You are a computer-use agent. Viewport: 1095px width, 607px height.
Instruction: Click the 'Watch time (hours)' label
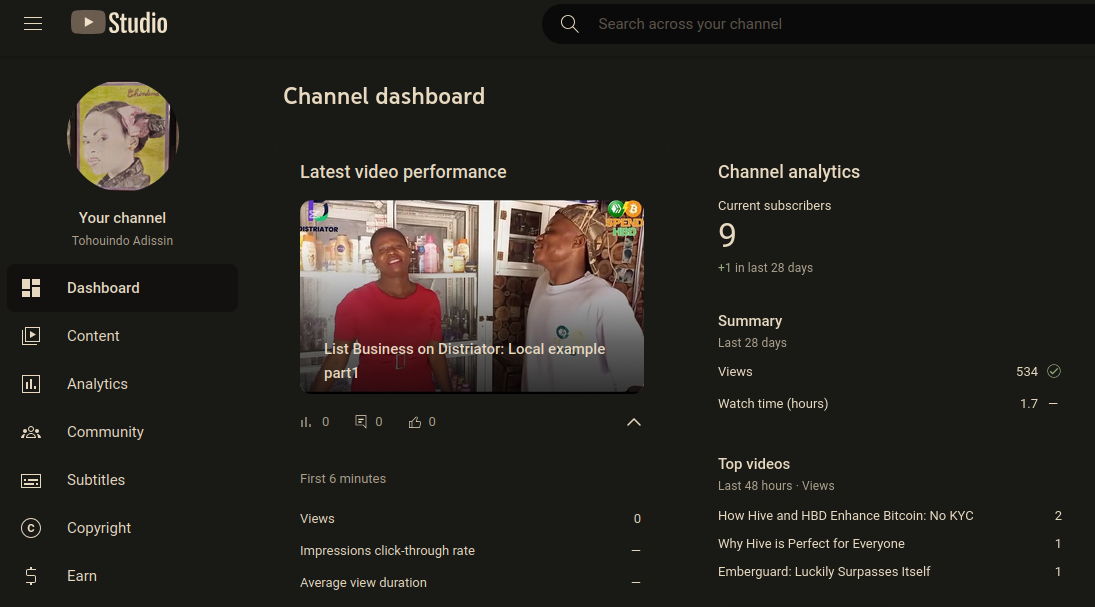(773, 403)
